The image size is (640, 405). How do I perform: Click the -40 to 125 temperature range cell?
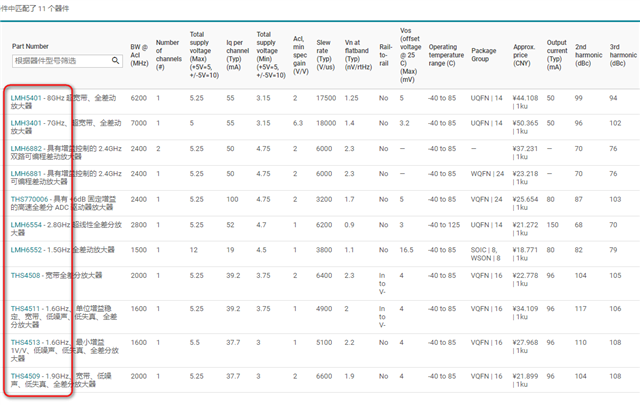click(444, 225)
